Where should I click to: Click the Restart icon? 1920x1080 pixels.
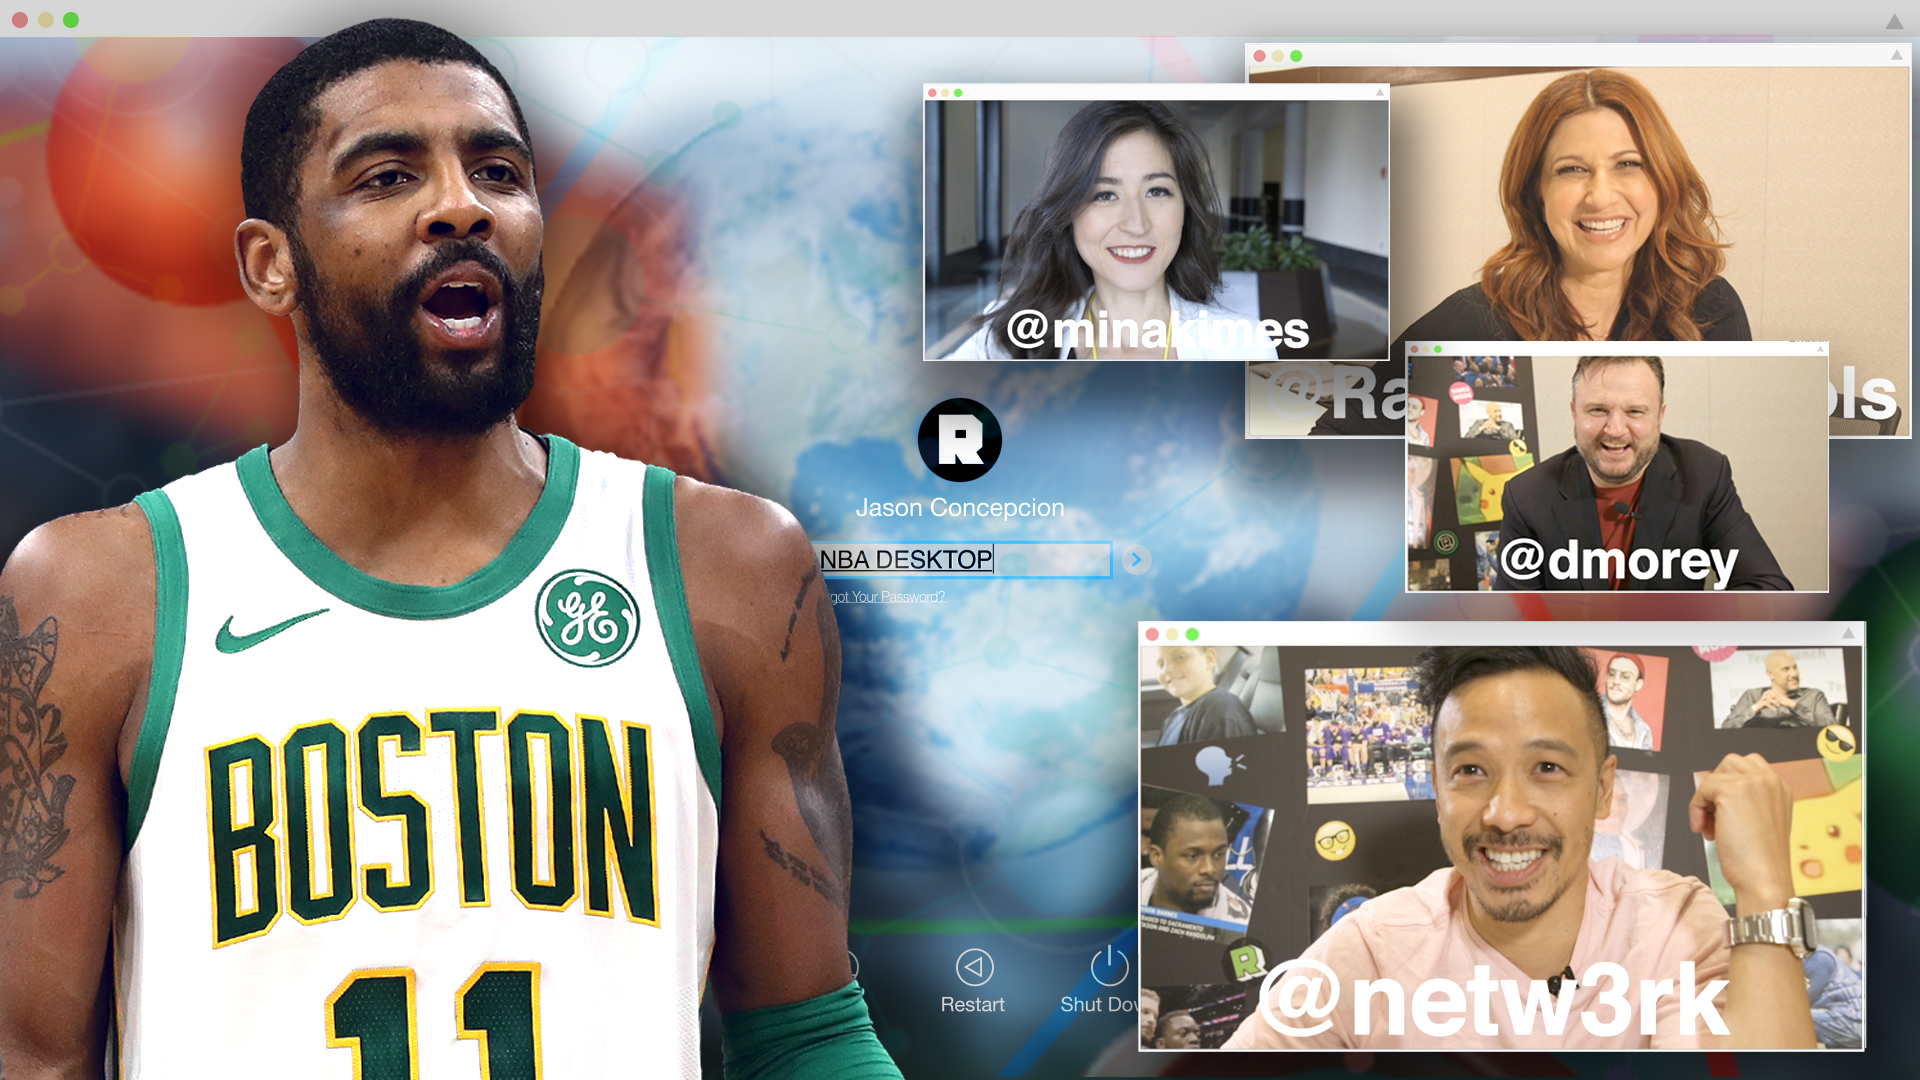pyautogui.click(x=975, y=968)
